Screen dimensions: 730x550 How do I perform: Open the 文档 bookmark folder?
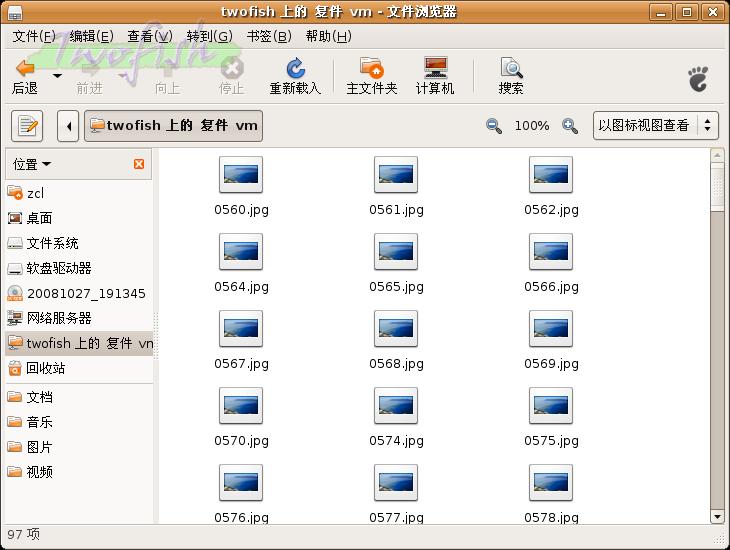79,397
